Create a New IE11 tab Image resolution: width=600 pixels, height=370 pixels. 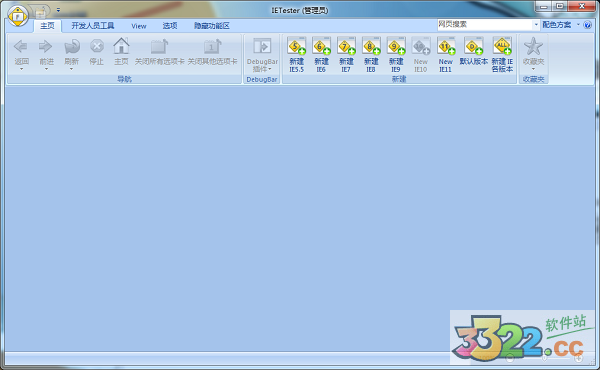point(445,54)
